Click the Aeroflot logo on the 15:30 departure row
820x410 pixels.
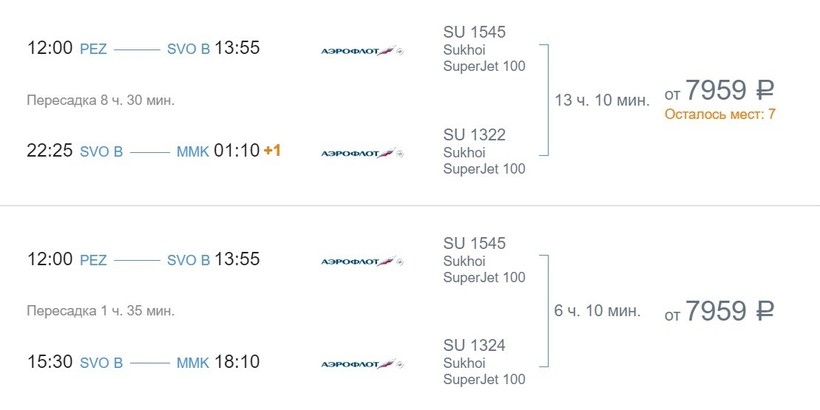361,364
